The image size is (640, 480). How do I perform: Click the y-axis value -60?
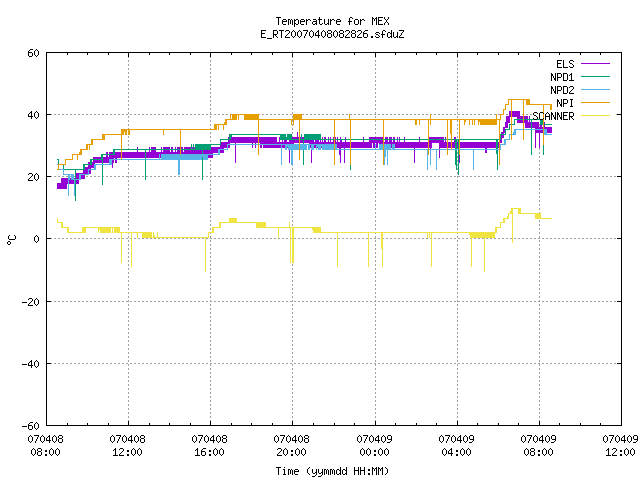point(31,426)
